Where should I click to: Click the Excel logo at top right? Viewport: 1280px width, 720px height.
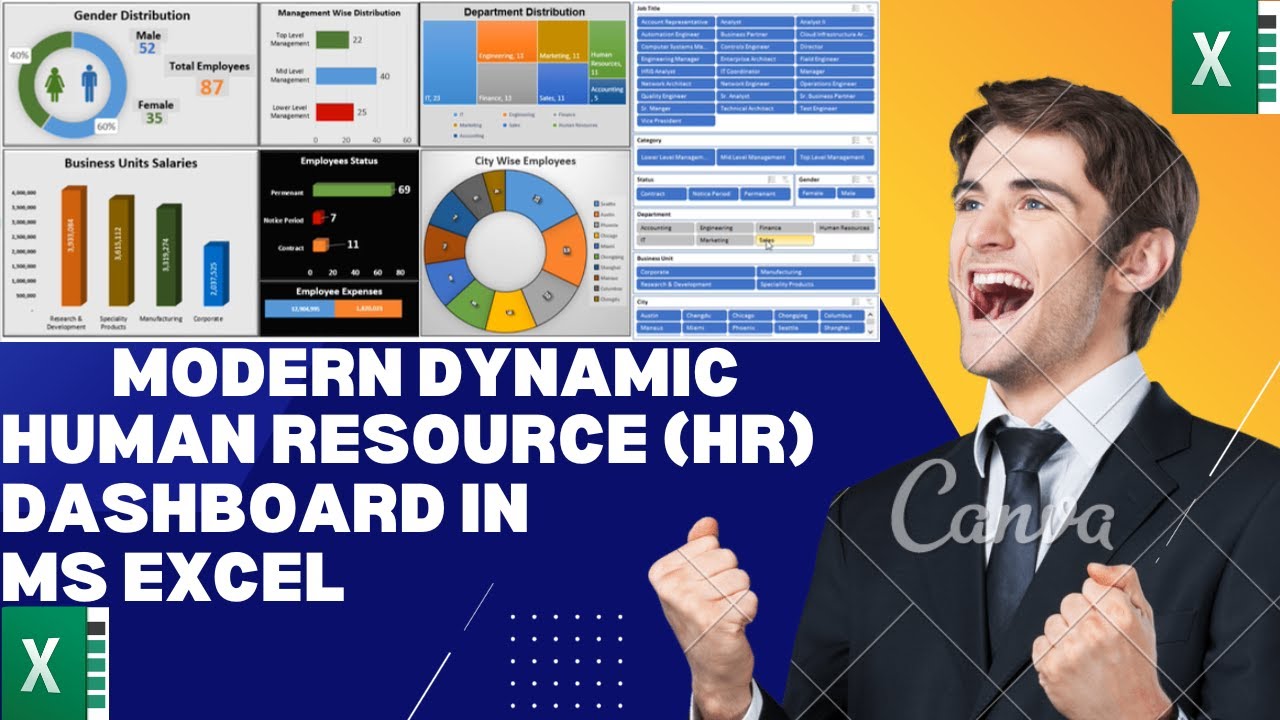pos(1224,57)
